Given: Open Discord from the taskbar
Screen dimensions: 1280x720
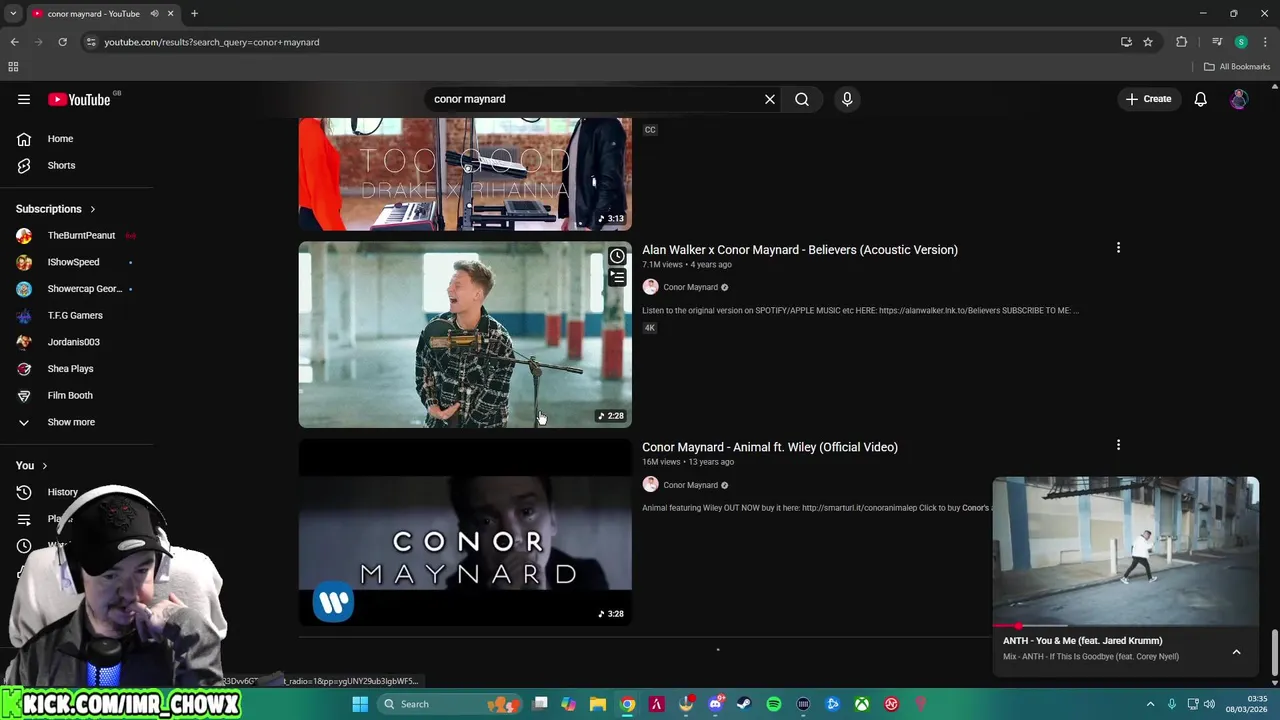Looking at the screenshot, I should click(715, 704).
